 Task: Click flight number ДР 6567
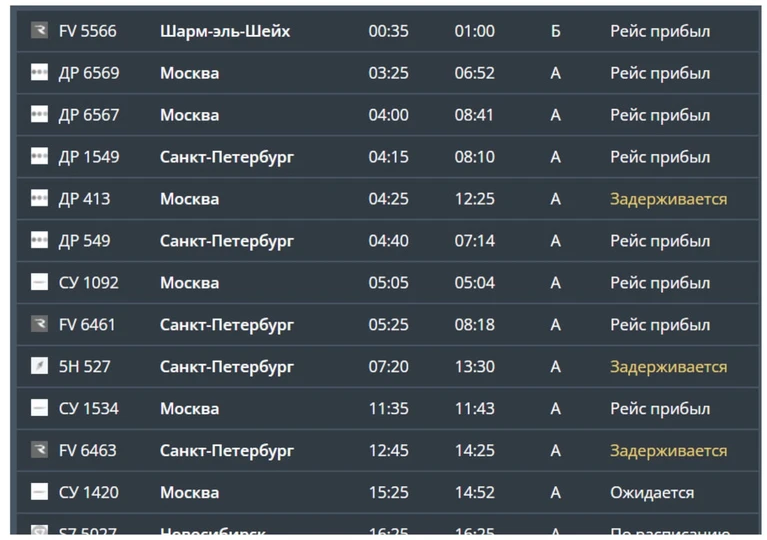tap(89, 115)
